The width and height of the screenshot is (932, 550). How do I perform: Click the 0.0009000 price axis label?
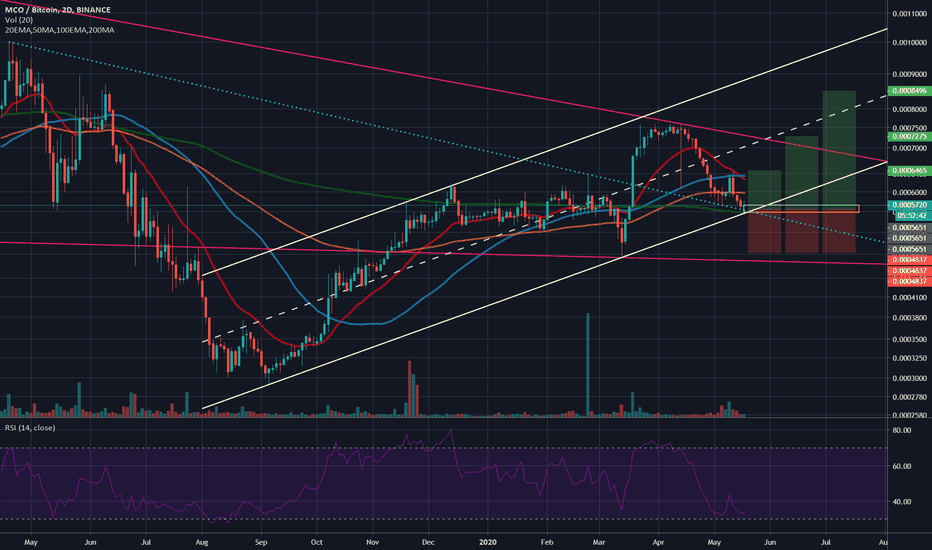909,74
